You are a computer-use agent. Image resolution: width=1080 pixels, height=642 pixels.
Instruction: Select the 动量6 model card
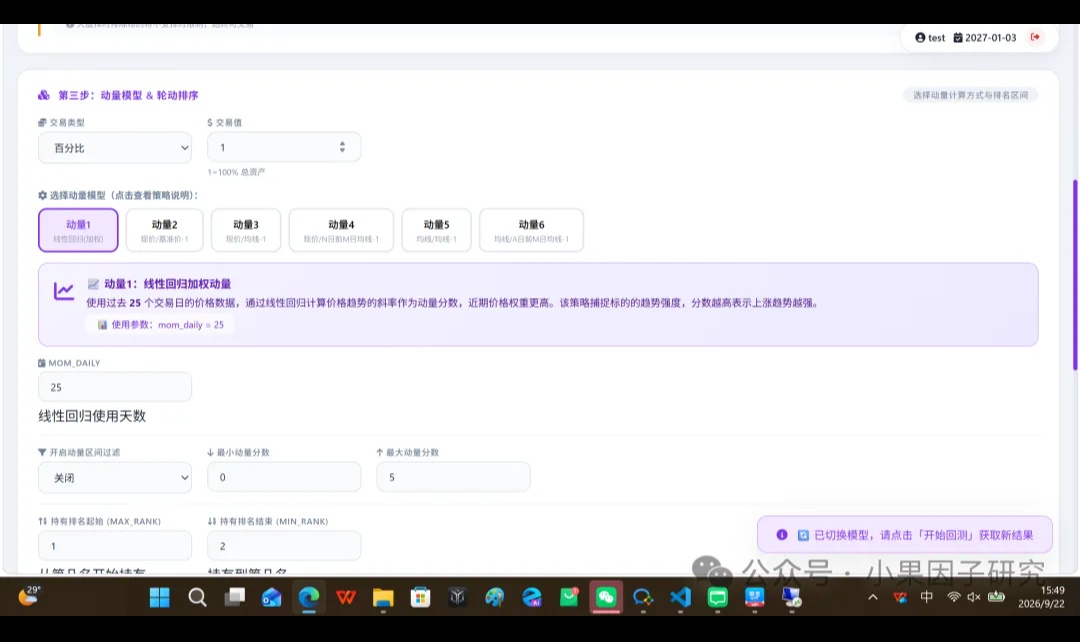coord(531,230)
